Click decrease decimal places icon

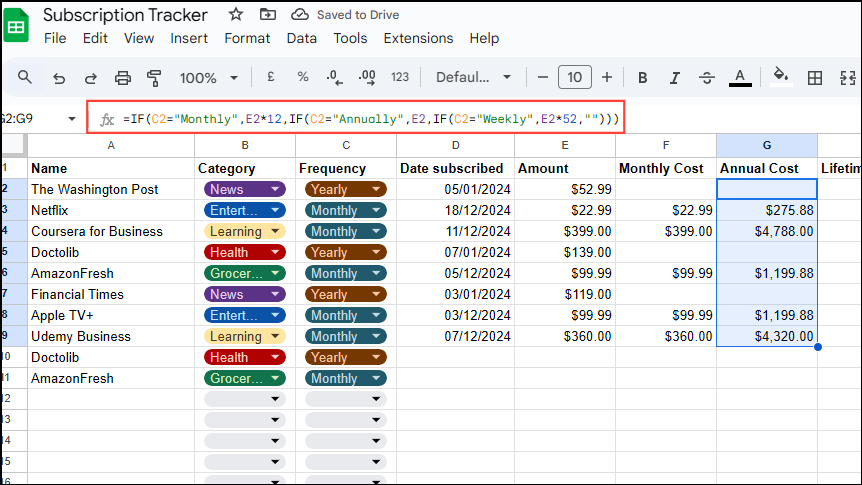pos(334,78)
